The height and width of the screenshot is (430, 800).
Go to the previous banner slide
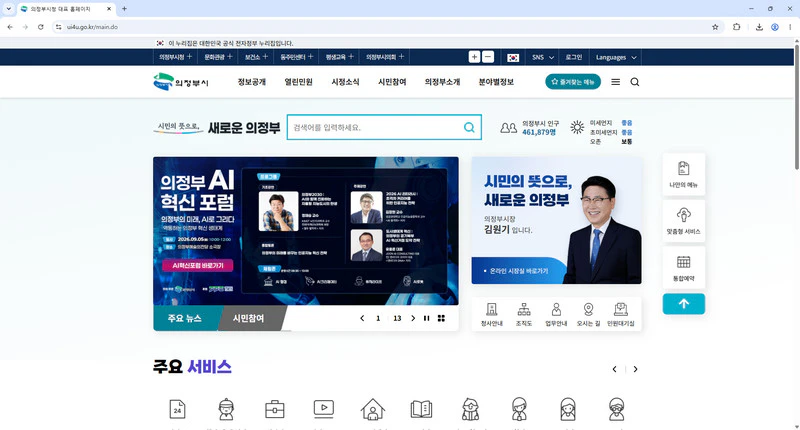[x=362, y=318]
